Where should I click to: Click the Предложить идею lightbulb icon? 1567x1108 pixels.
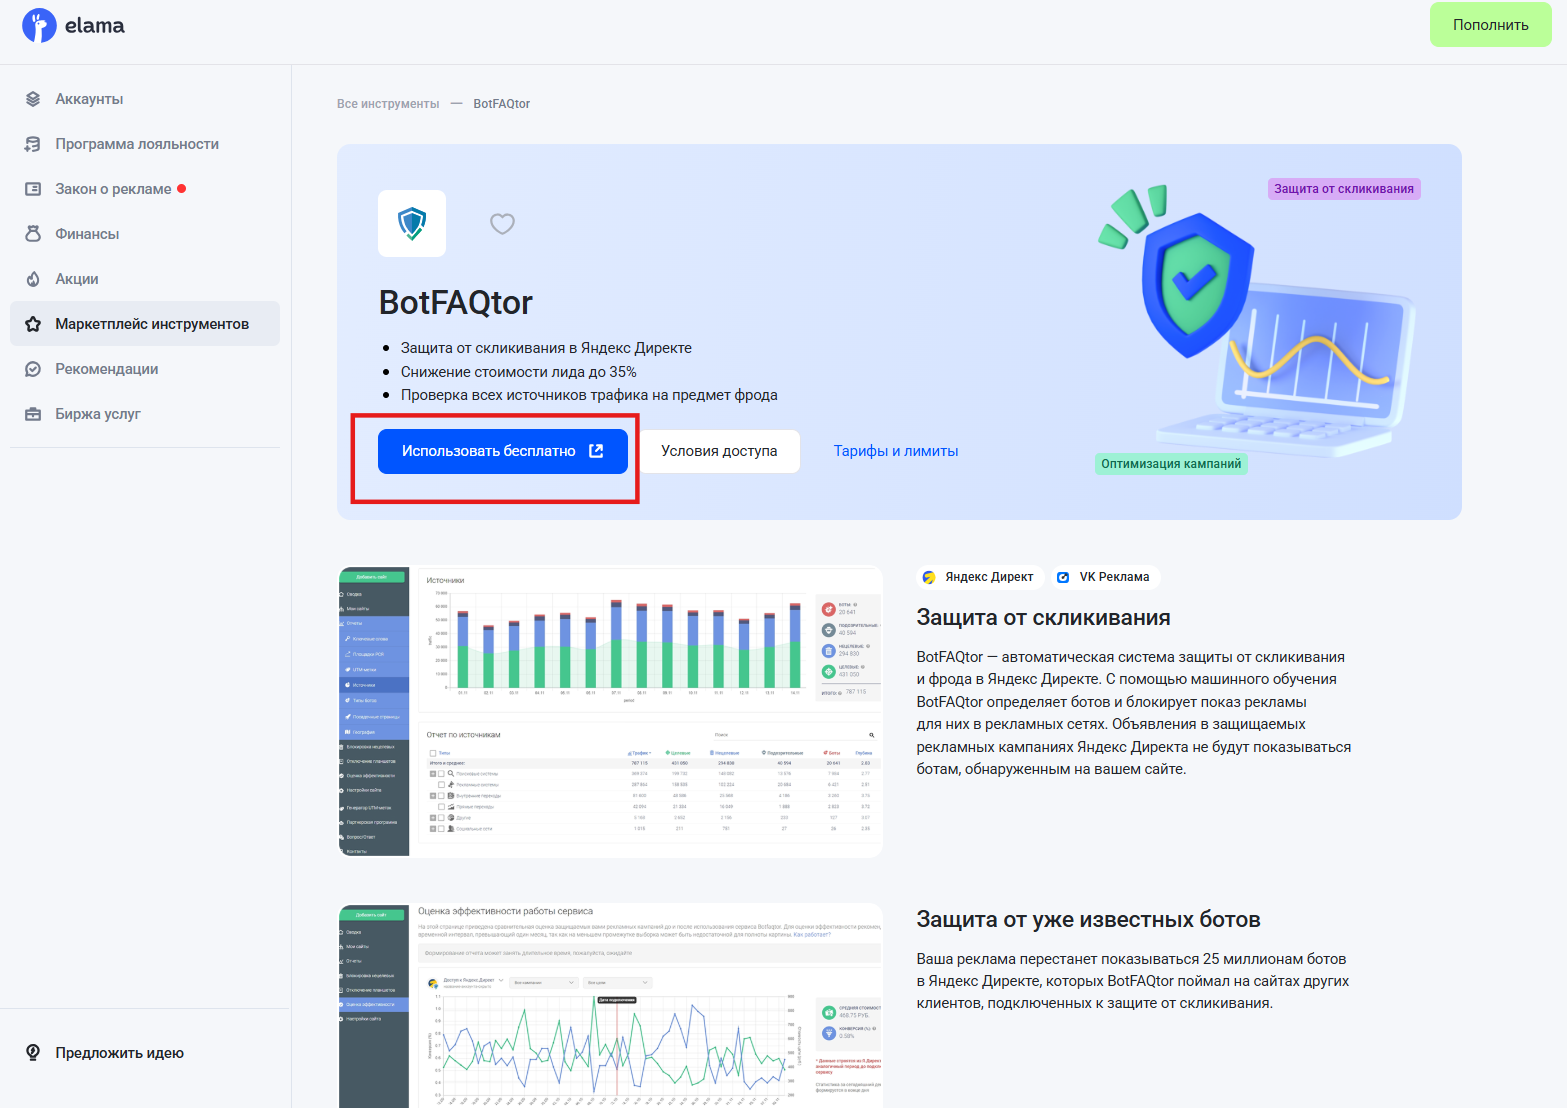point(33,1052)
